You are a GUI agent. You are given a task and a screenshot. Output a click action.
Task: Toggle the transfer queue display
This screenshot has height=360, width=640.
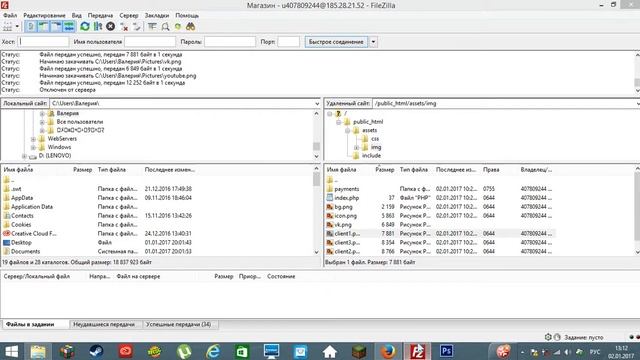pos(69,27)
